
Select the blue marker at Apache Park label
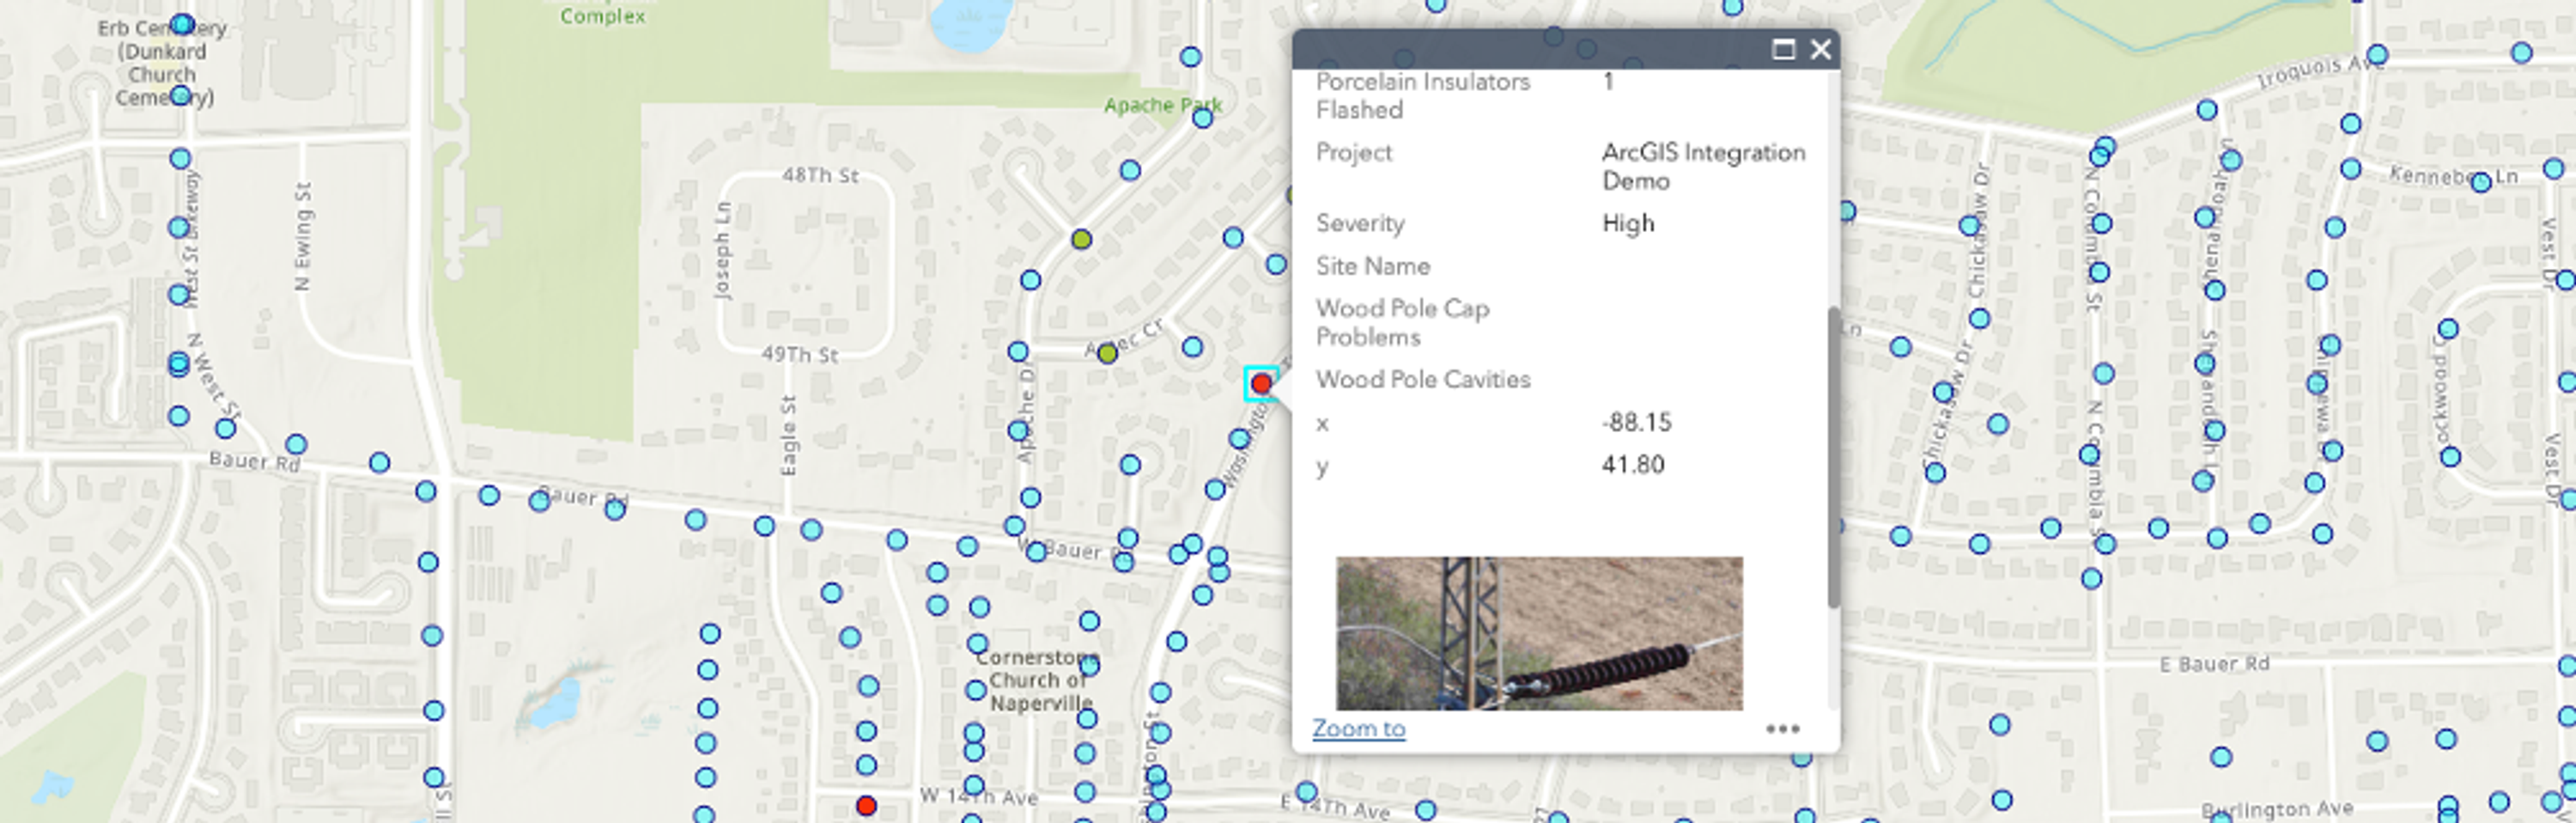tap(1203, 118)
